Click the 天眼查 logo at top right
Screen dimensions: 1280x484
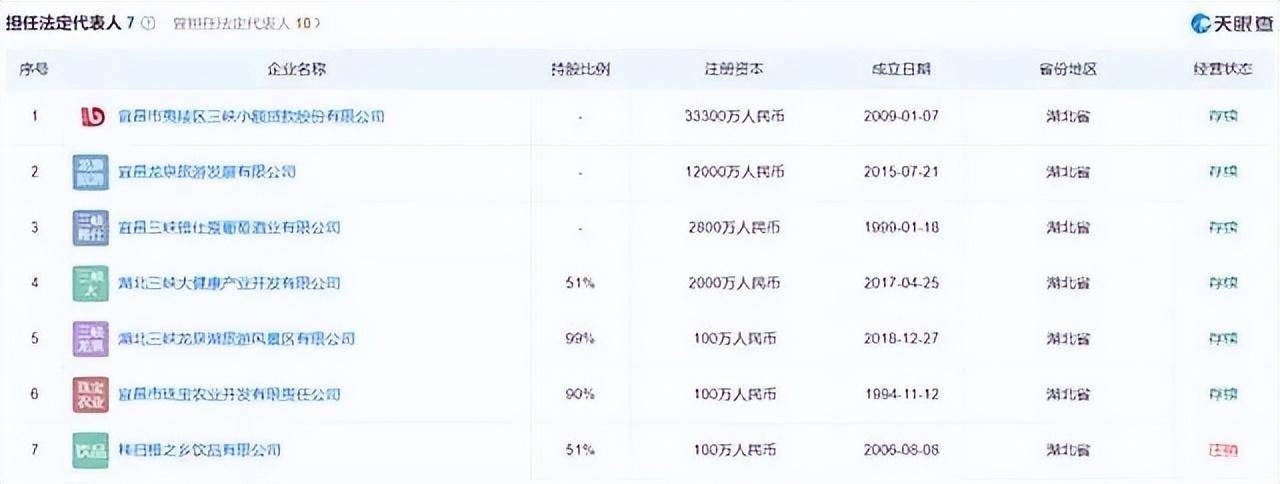pyautogui.click(x=1231, y=23)
